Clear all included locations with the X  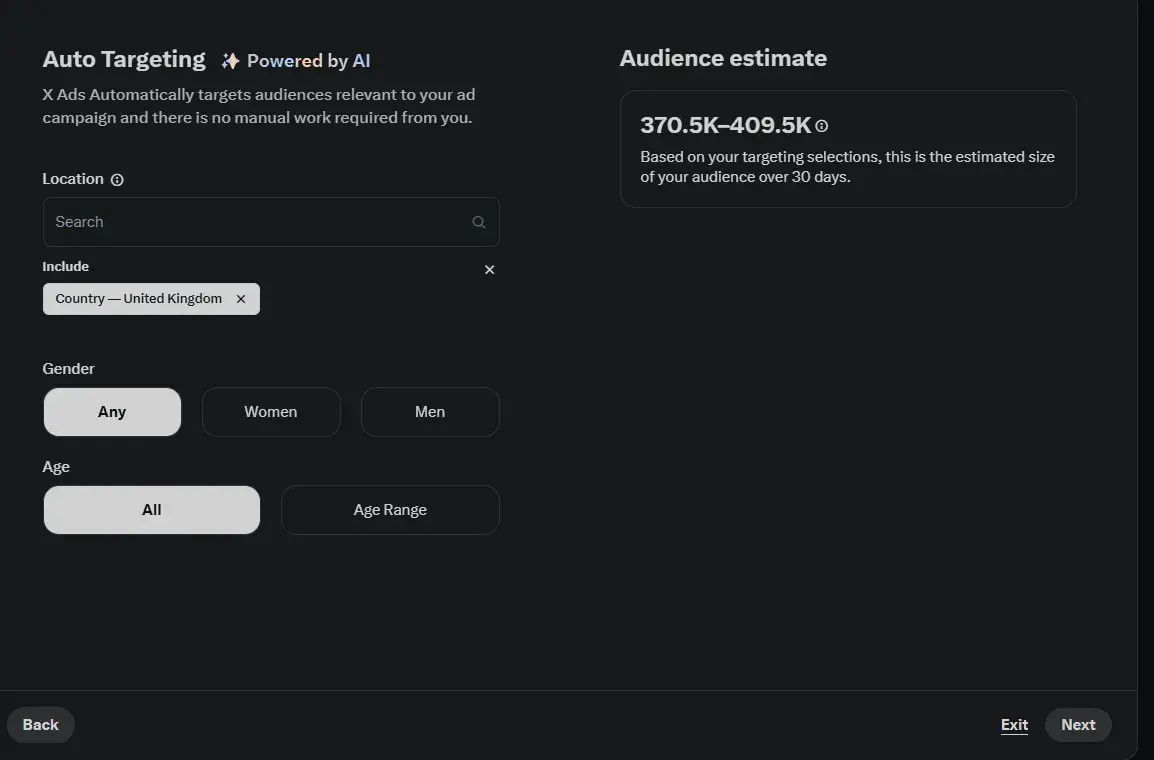(x=489, y=270)
